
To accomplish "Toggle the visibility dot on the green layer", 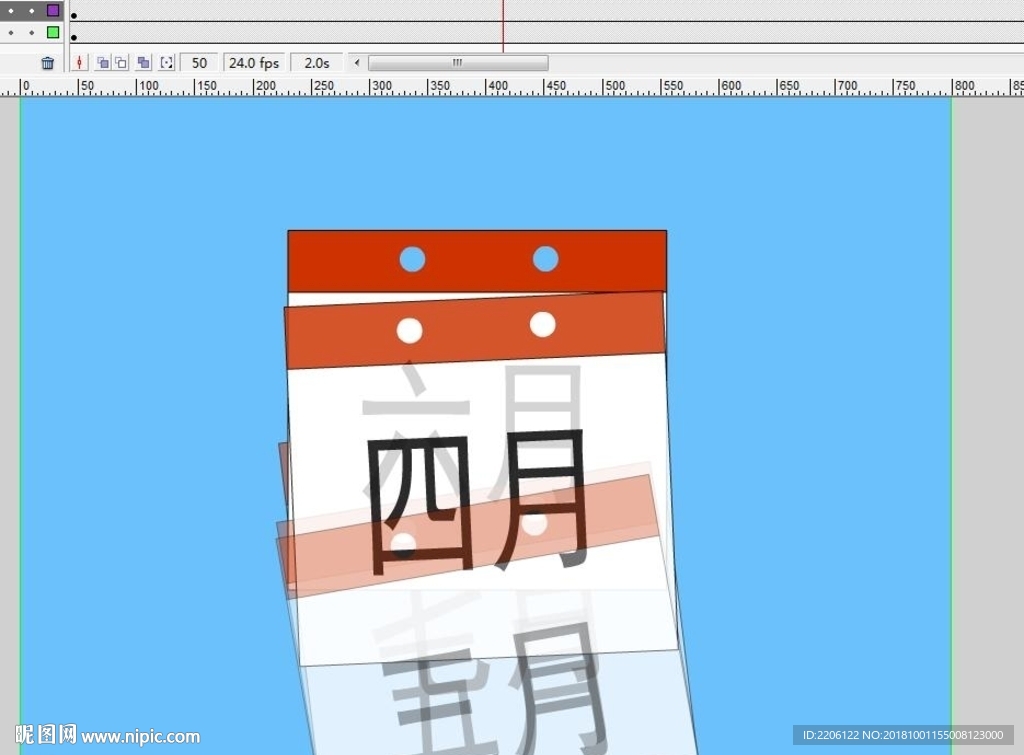I will [x=11, y=32].
